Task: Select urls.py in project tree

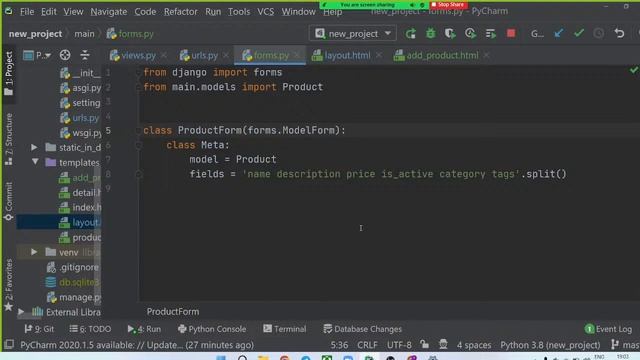Action: coord(80,118)
